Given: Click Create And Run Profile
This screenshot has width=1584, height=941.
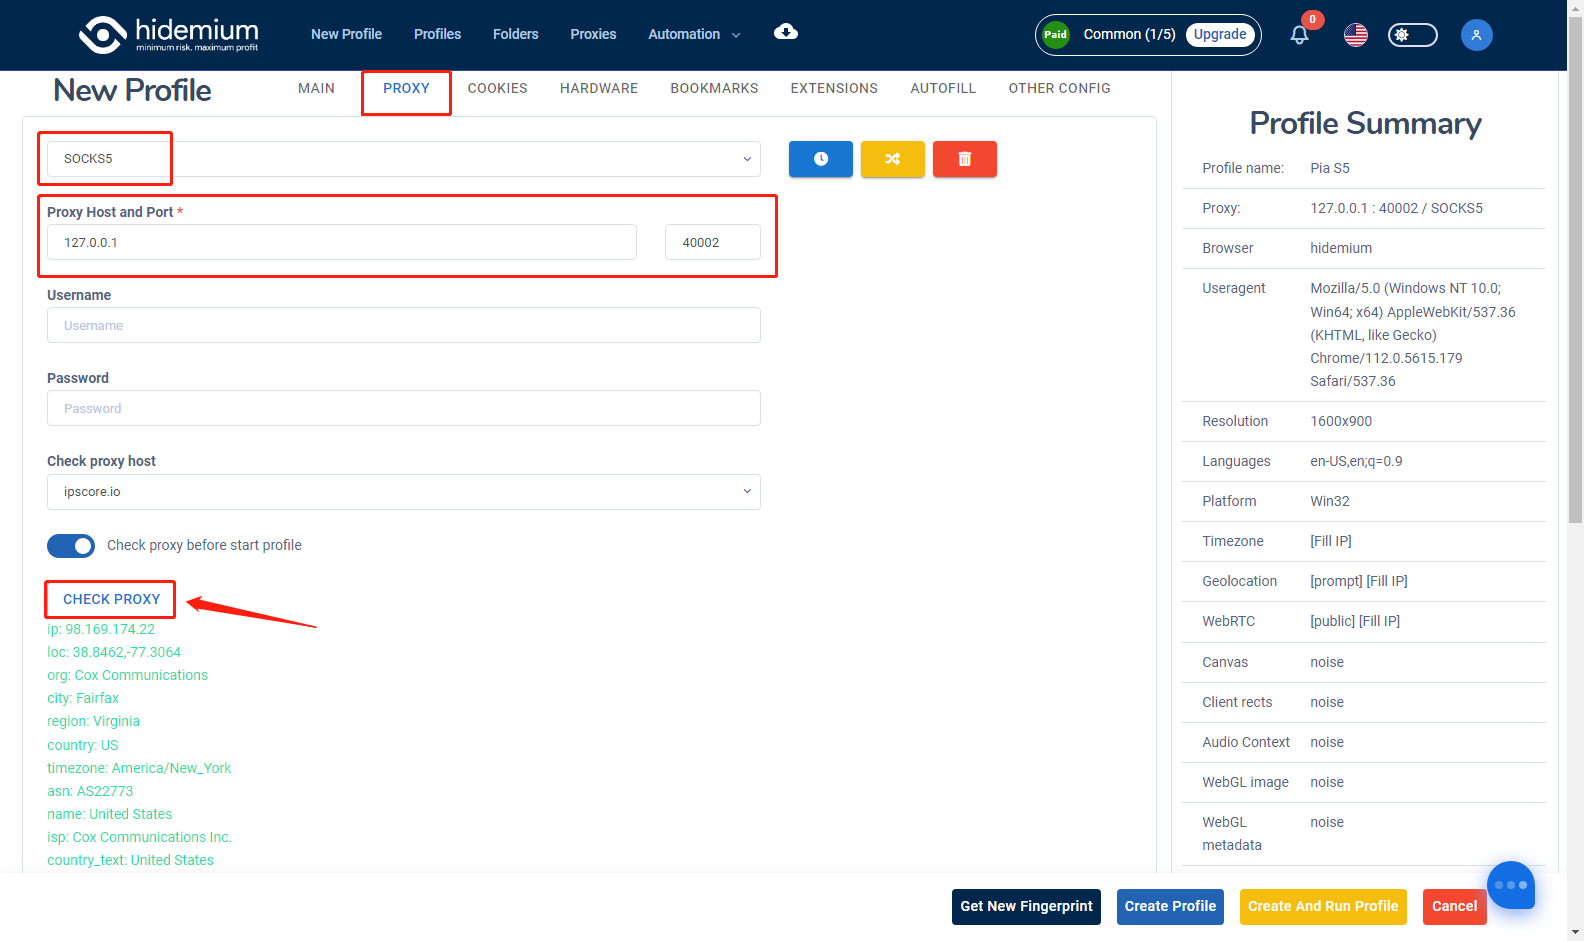Looking at the screenshot, I should (x=1322, y=906).
